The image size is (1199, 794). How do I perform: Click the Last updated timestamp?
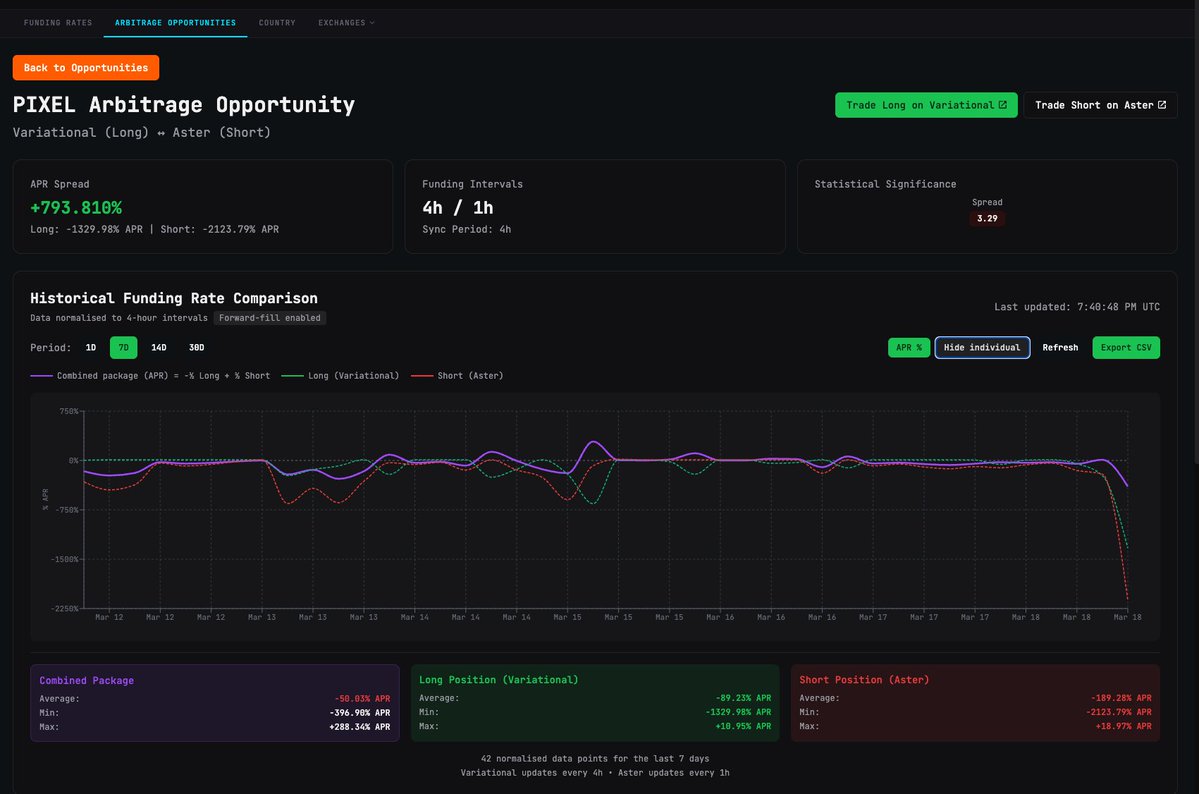(1077, 307)
